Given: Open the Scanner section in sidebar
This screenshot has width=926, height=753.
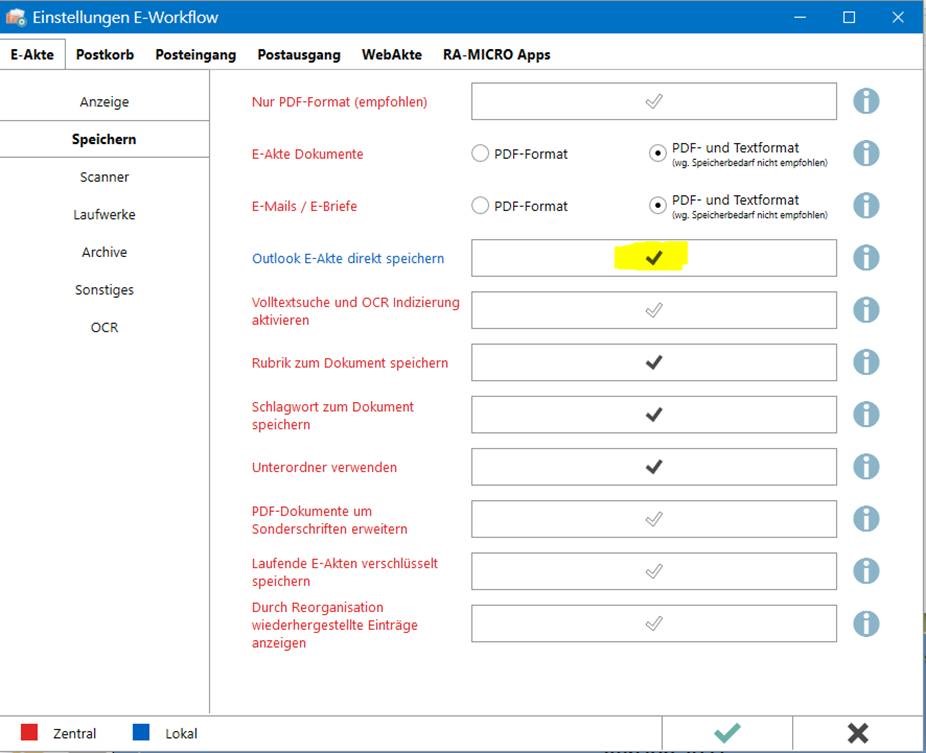Looking at the screenshot, I should (105, 177).
